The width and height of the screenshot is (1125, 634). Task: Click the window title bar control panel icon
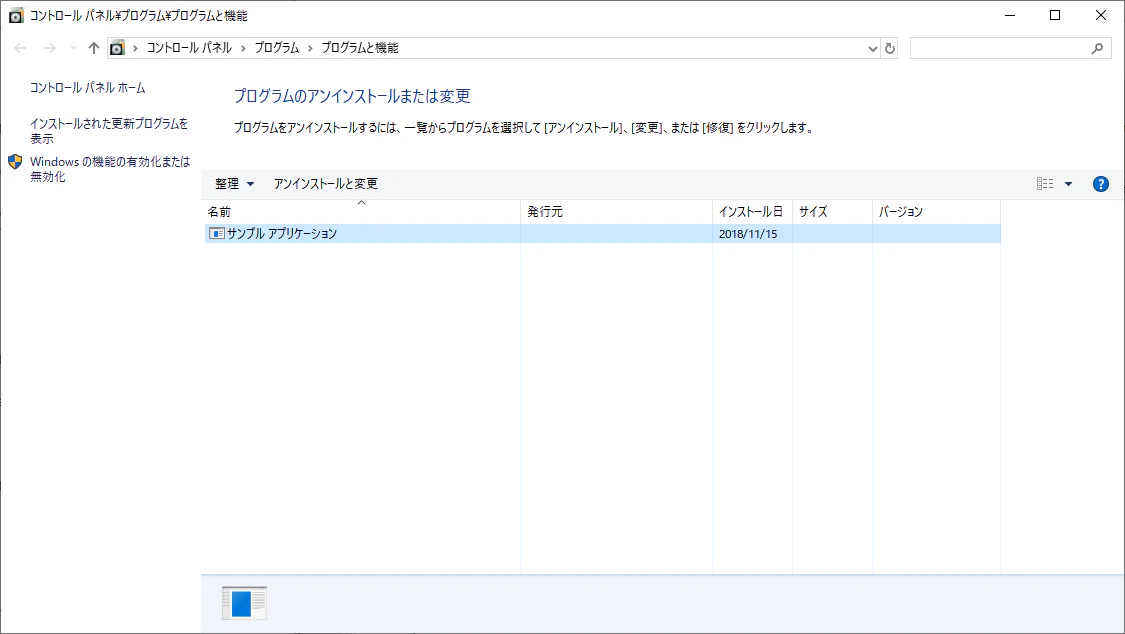pyautogui.click(x=16, y=15)
